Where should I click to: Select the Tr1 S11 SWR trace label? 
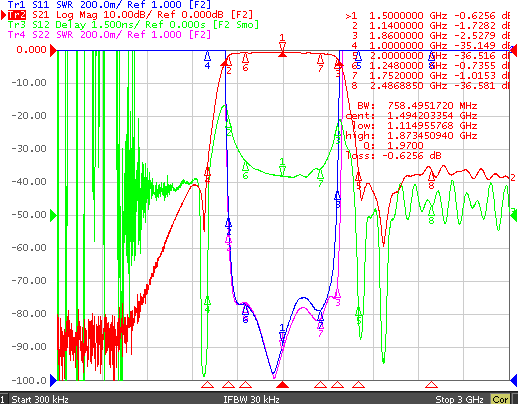109,5
